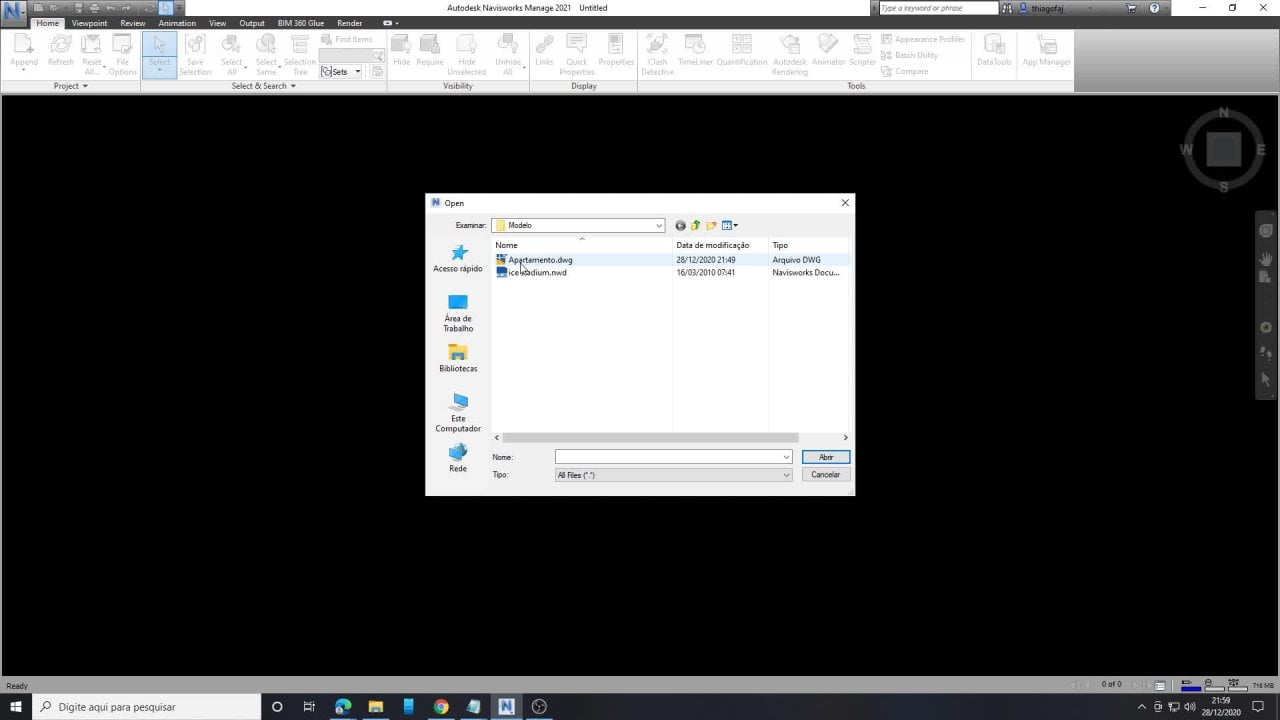Open the View ribbon tab
Viewport: 1280px width, 720px height.
pos(217,23)
